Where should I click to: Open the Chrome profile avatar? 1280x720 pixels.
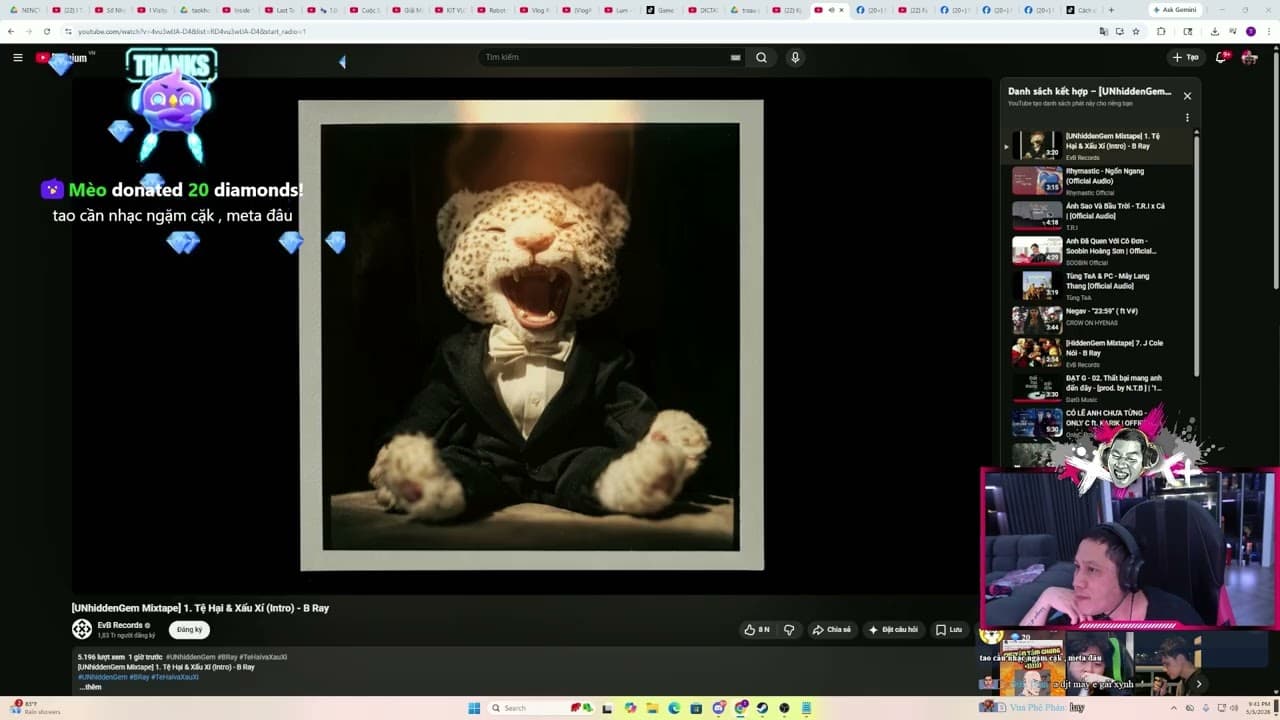(x=1250, y=31)
